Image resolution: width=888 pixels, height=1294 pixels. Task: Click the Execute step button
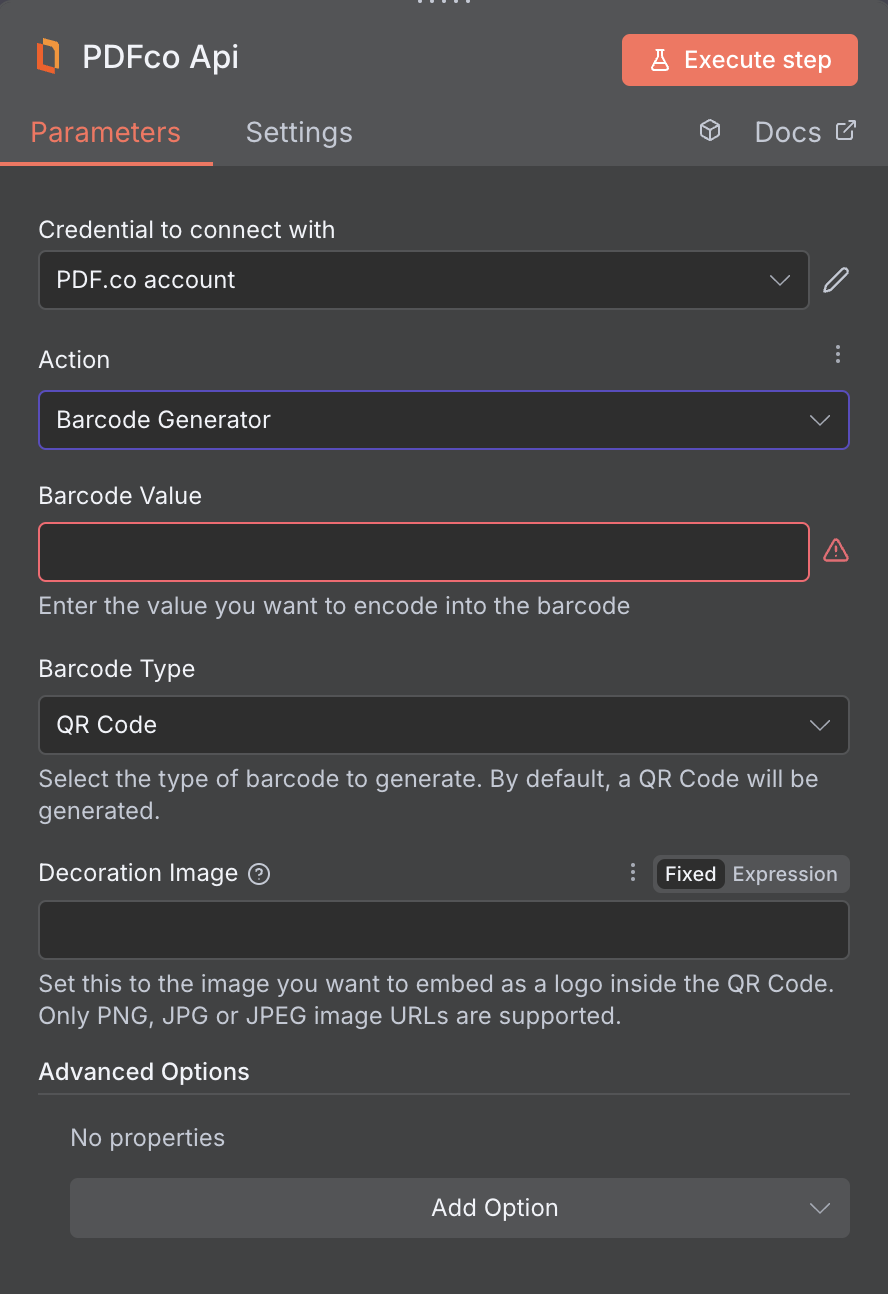pos(739,60)
